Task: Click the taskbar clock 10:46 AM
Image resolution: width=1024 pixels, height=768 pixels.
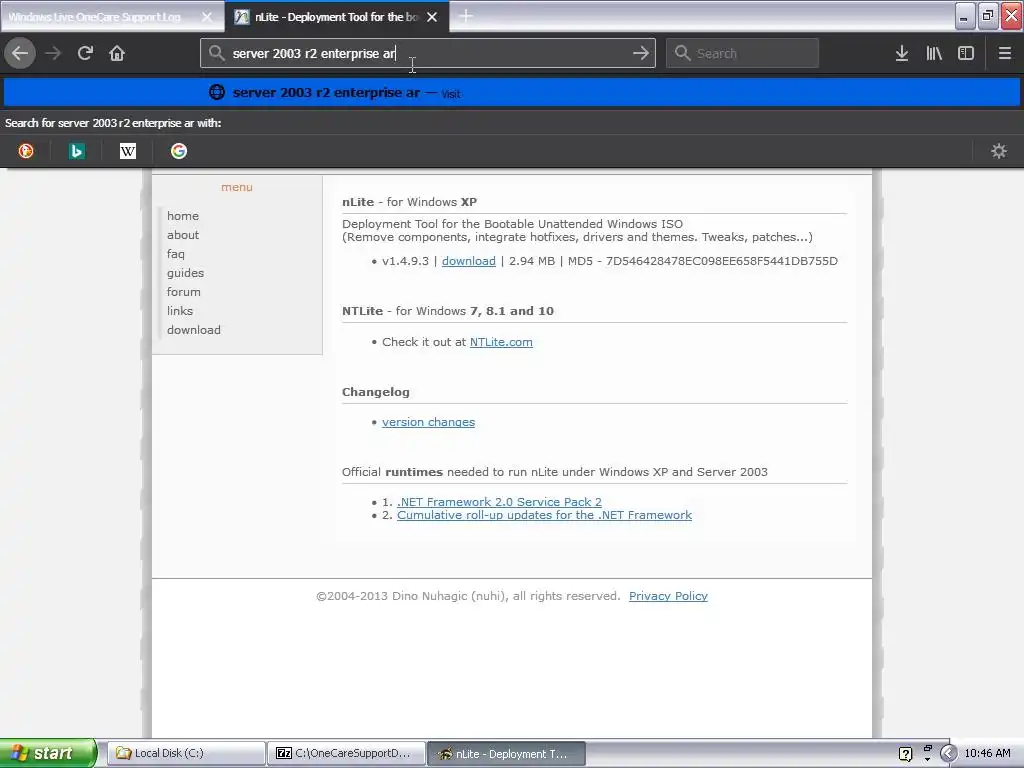Action: tap(987, 754)
